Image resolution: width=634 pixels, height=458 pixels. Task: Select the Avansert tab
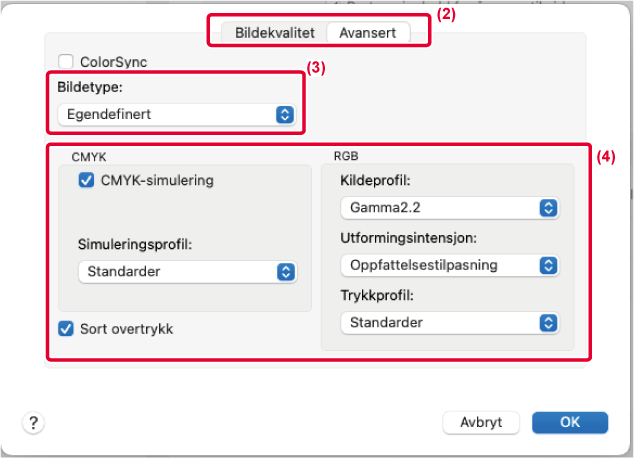click(x=368, y=33)
